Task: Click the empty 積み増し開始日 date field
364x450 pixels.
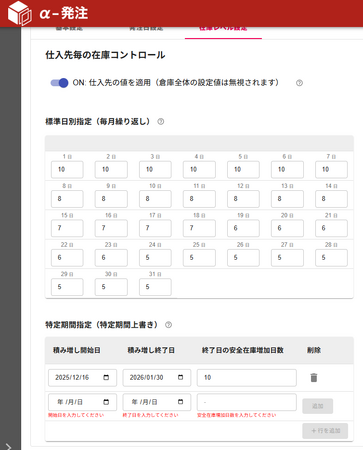Action: [x=82, y=402]
